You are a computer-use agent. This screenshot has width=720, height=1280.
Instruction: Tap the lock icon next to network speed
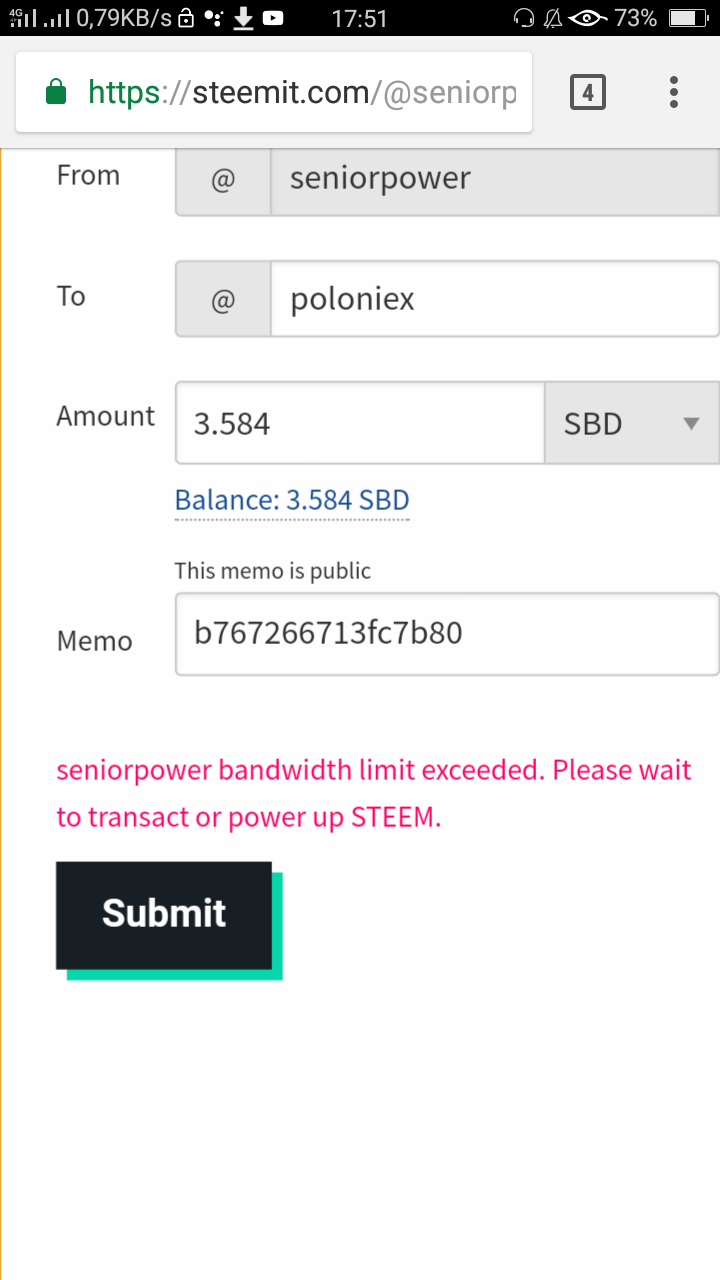click(186, 18)
